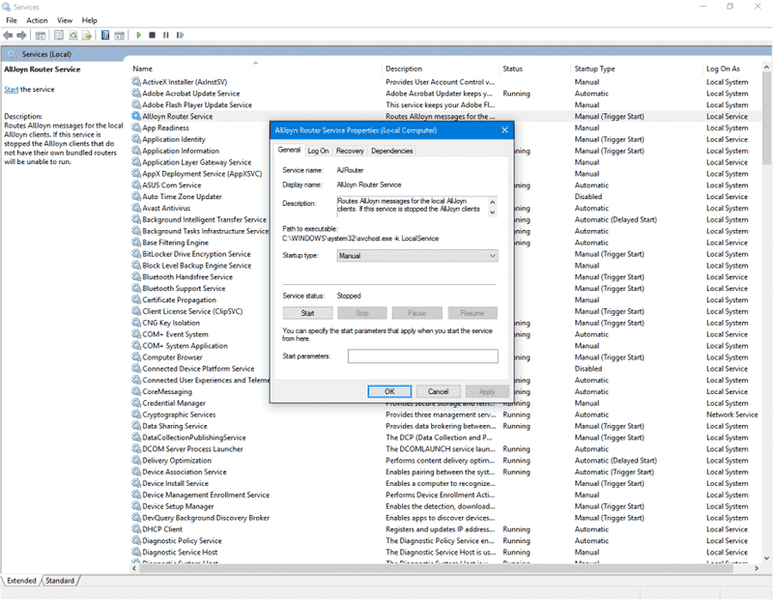Select the Bluetooth Support Service row
773x600 pixels.
[446, 288]
